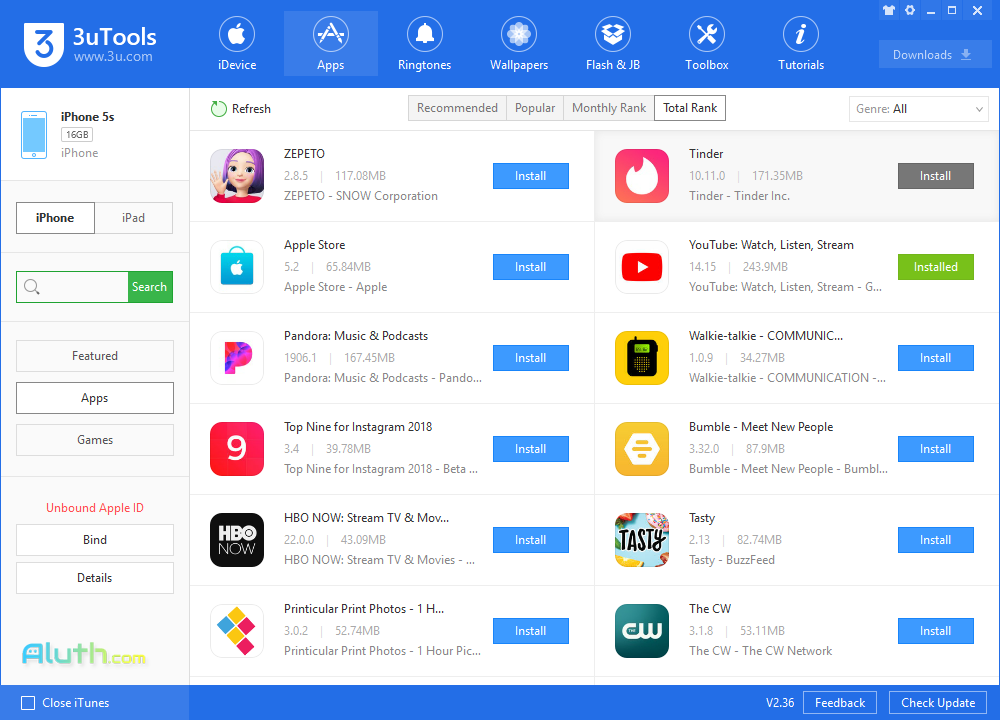1000x720 pixels.
Task: Install The CW app
Action: (936, 631)
